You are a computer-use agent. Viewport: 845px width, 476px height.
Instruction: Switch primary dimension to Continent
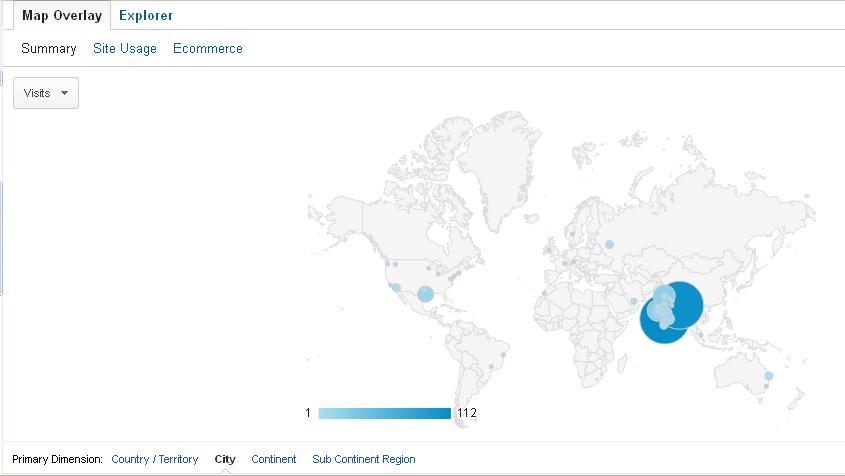coord(273,459)
